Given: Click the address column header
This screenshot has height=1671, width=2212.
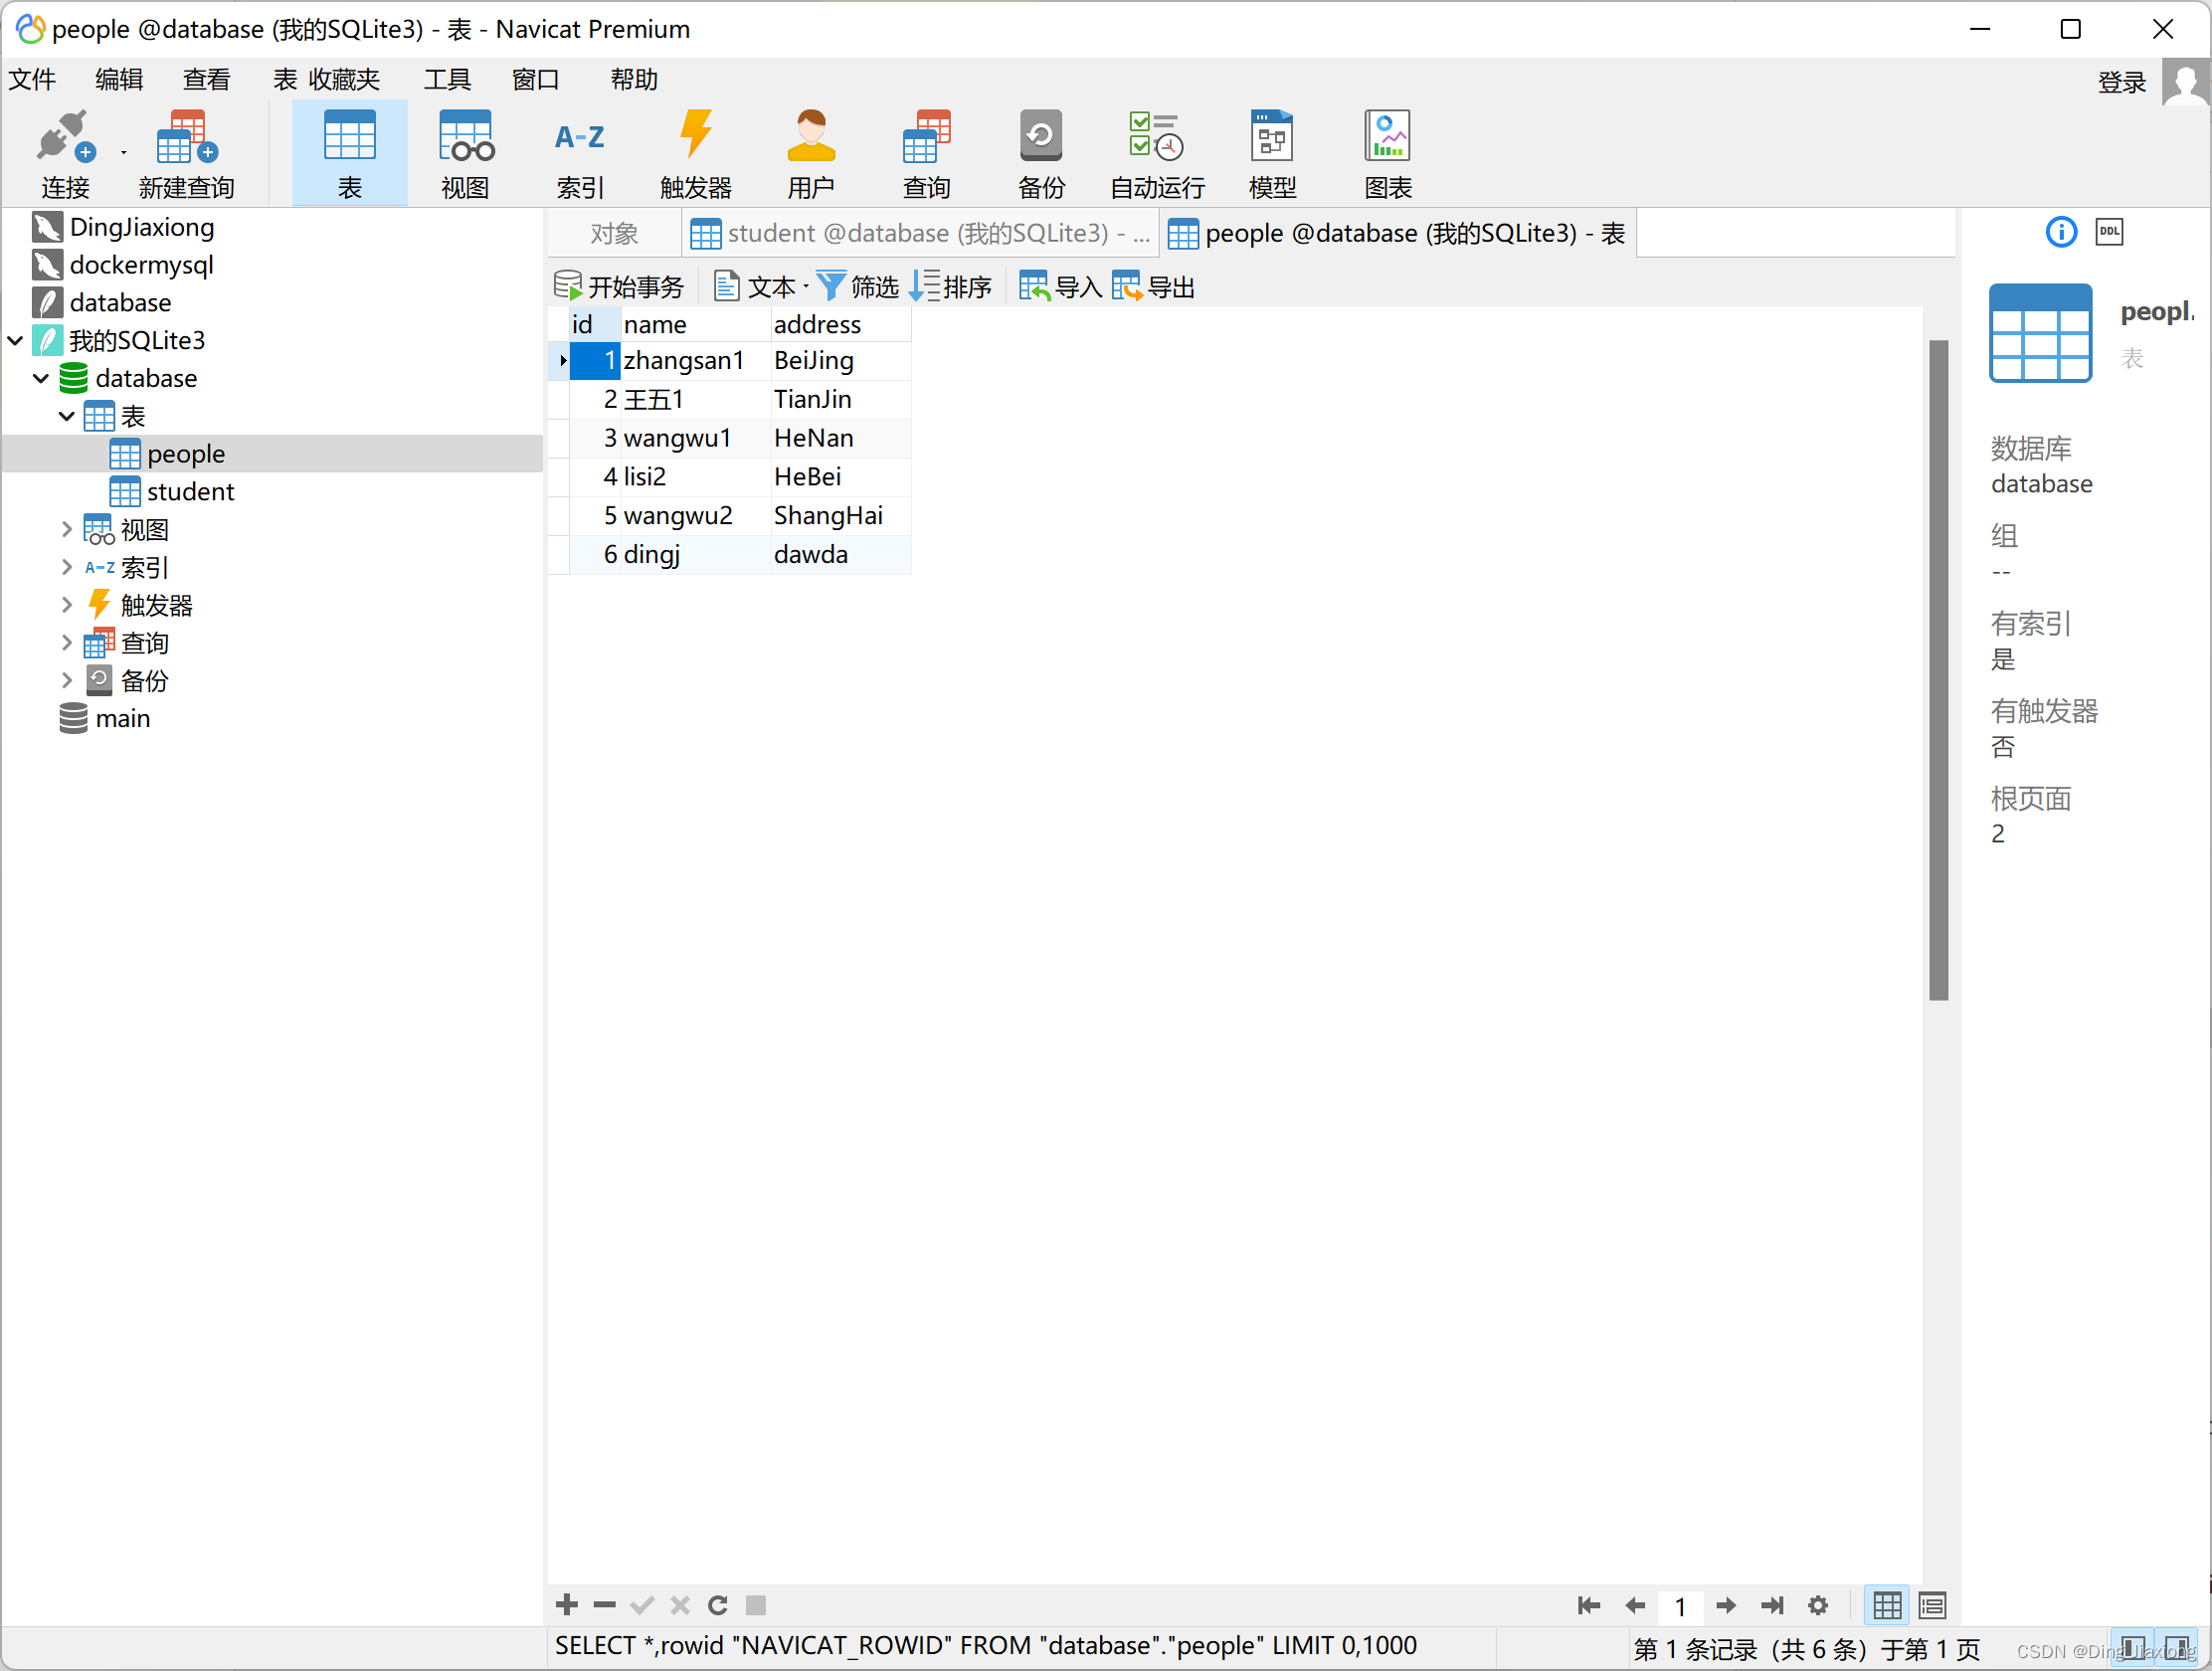Looking at the screenshot, I should [x=840, y=324].
